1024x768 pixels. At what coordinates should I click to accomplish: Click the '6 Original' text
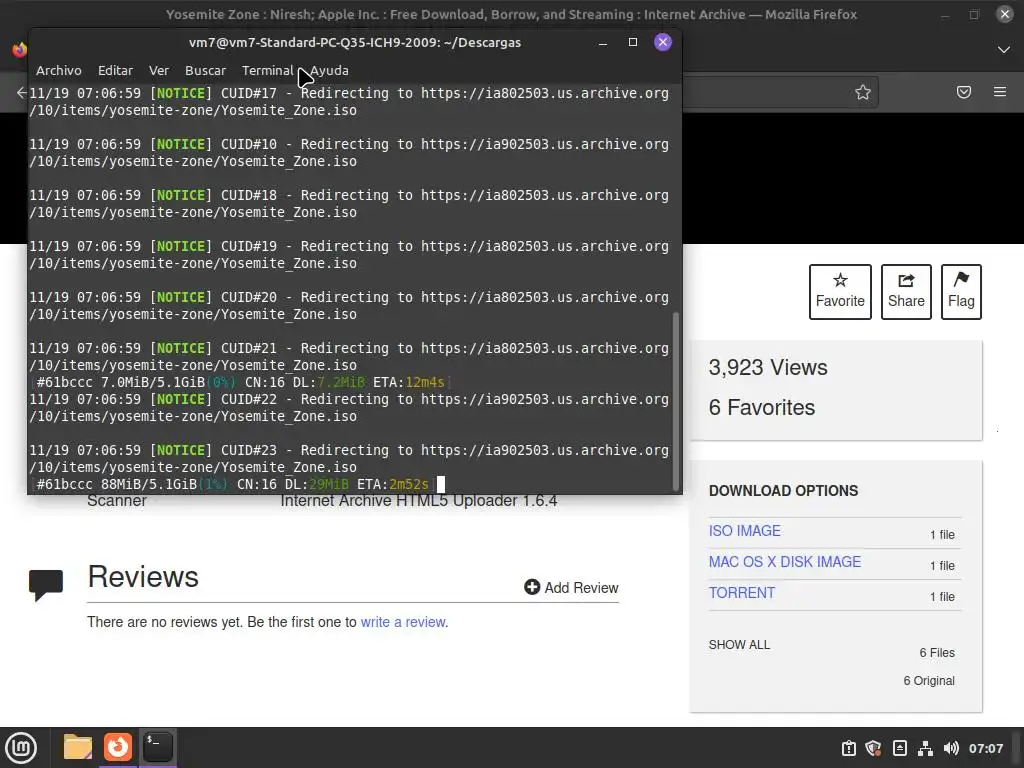929,680
